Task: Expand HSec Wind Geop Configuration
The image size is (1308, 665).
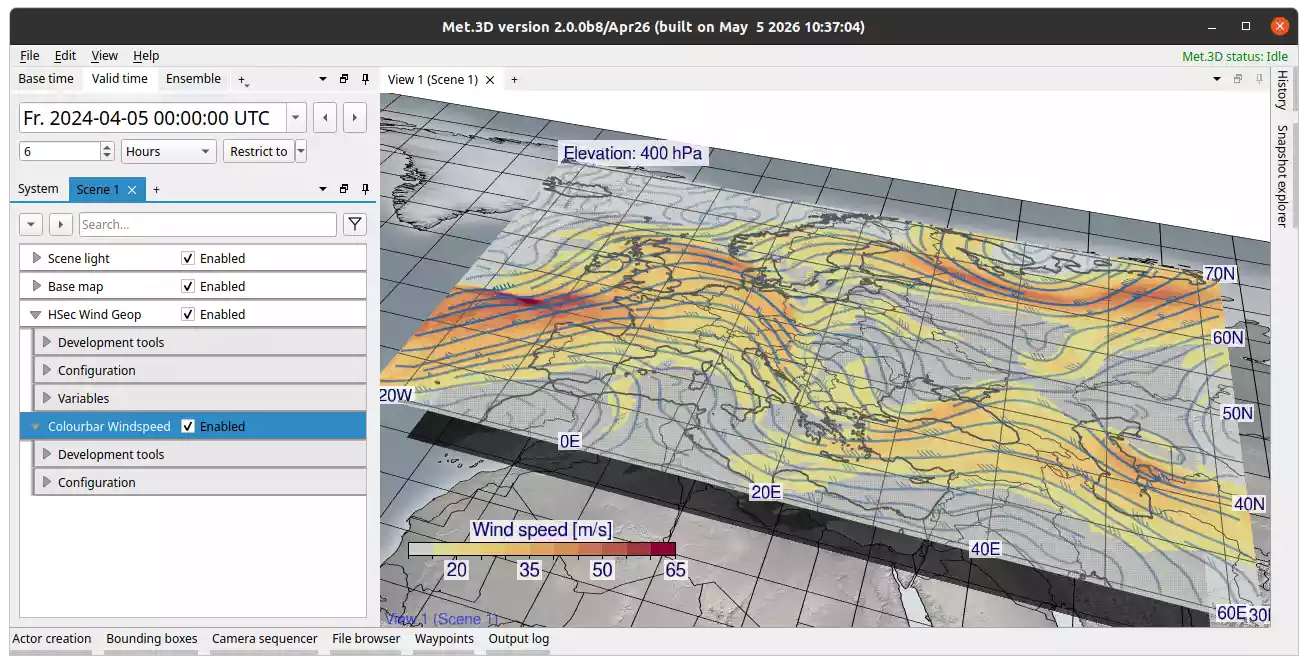Action: pos(46,370)
